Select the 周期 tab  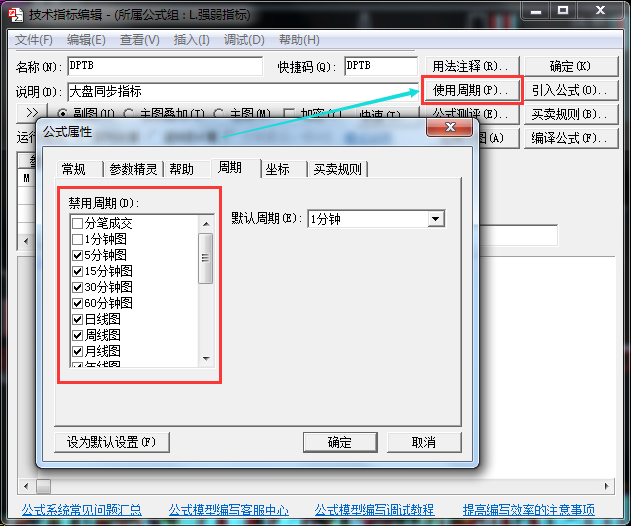(x=236, y=167)
